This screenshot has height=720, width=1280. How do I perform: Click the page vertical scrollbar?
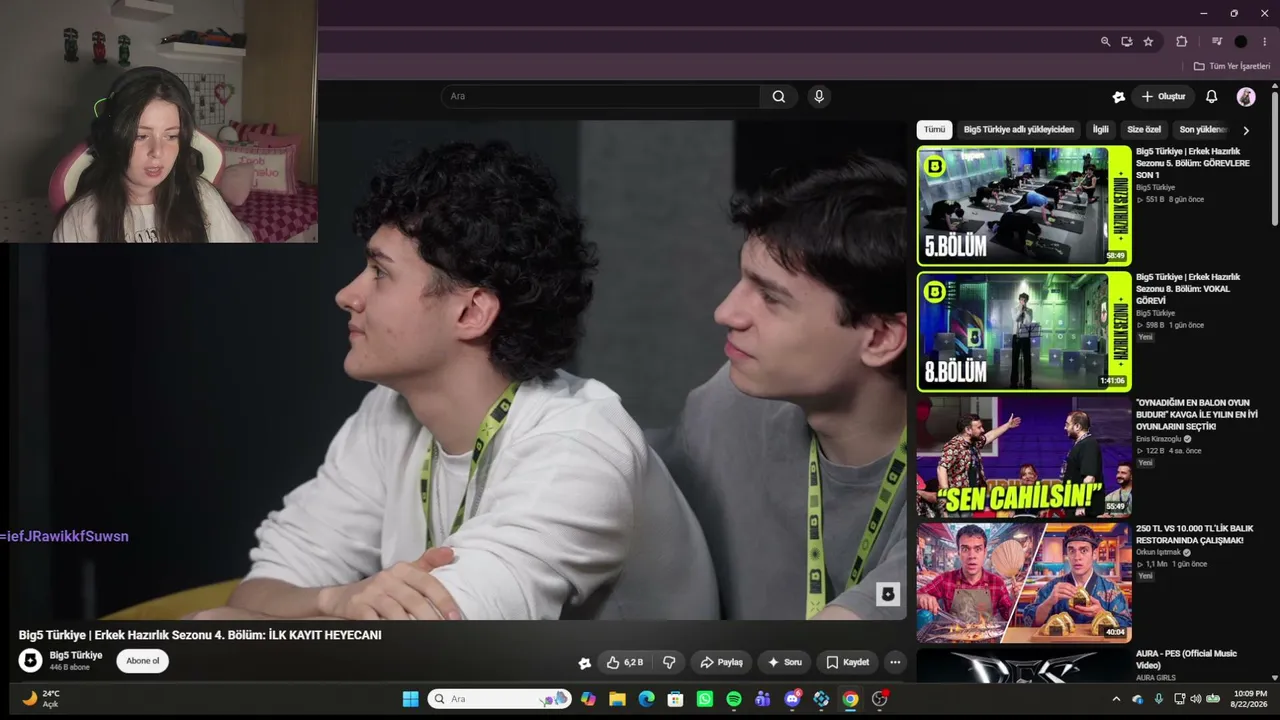1274,160
